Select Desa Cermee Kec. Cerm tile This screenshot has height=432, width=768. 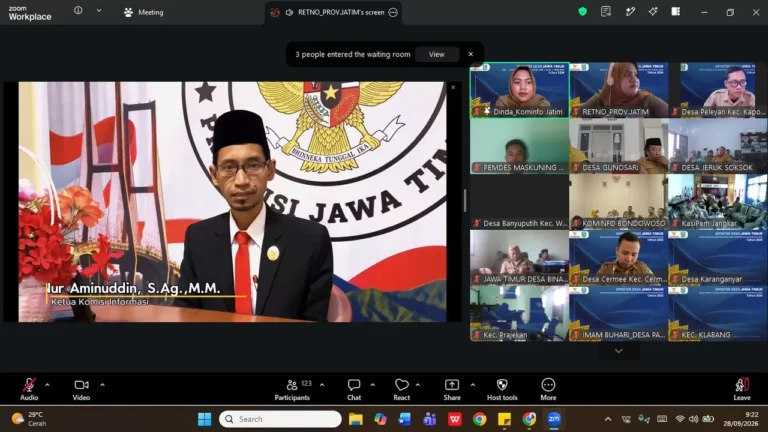click(x=619, y=258)
